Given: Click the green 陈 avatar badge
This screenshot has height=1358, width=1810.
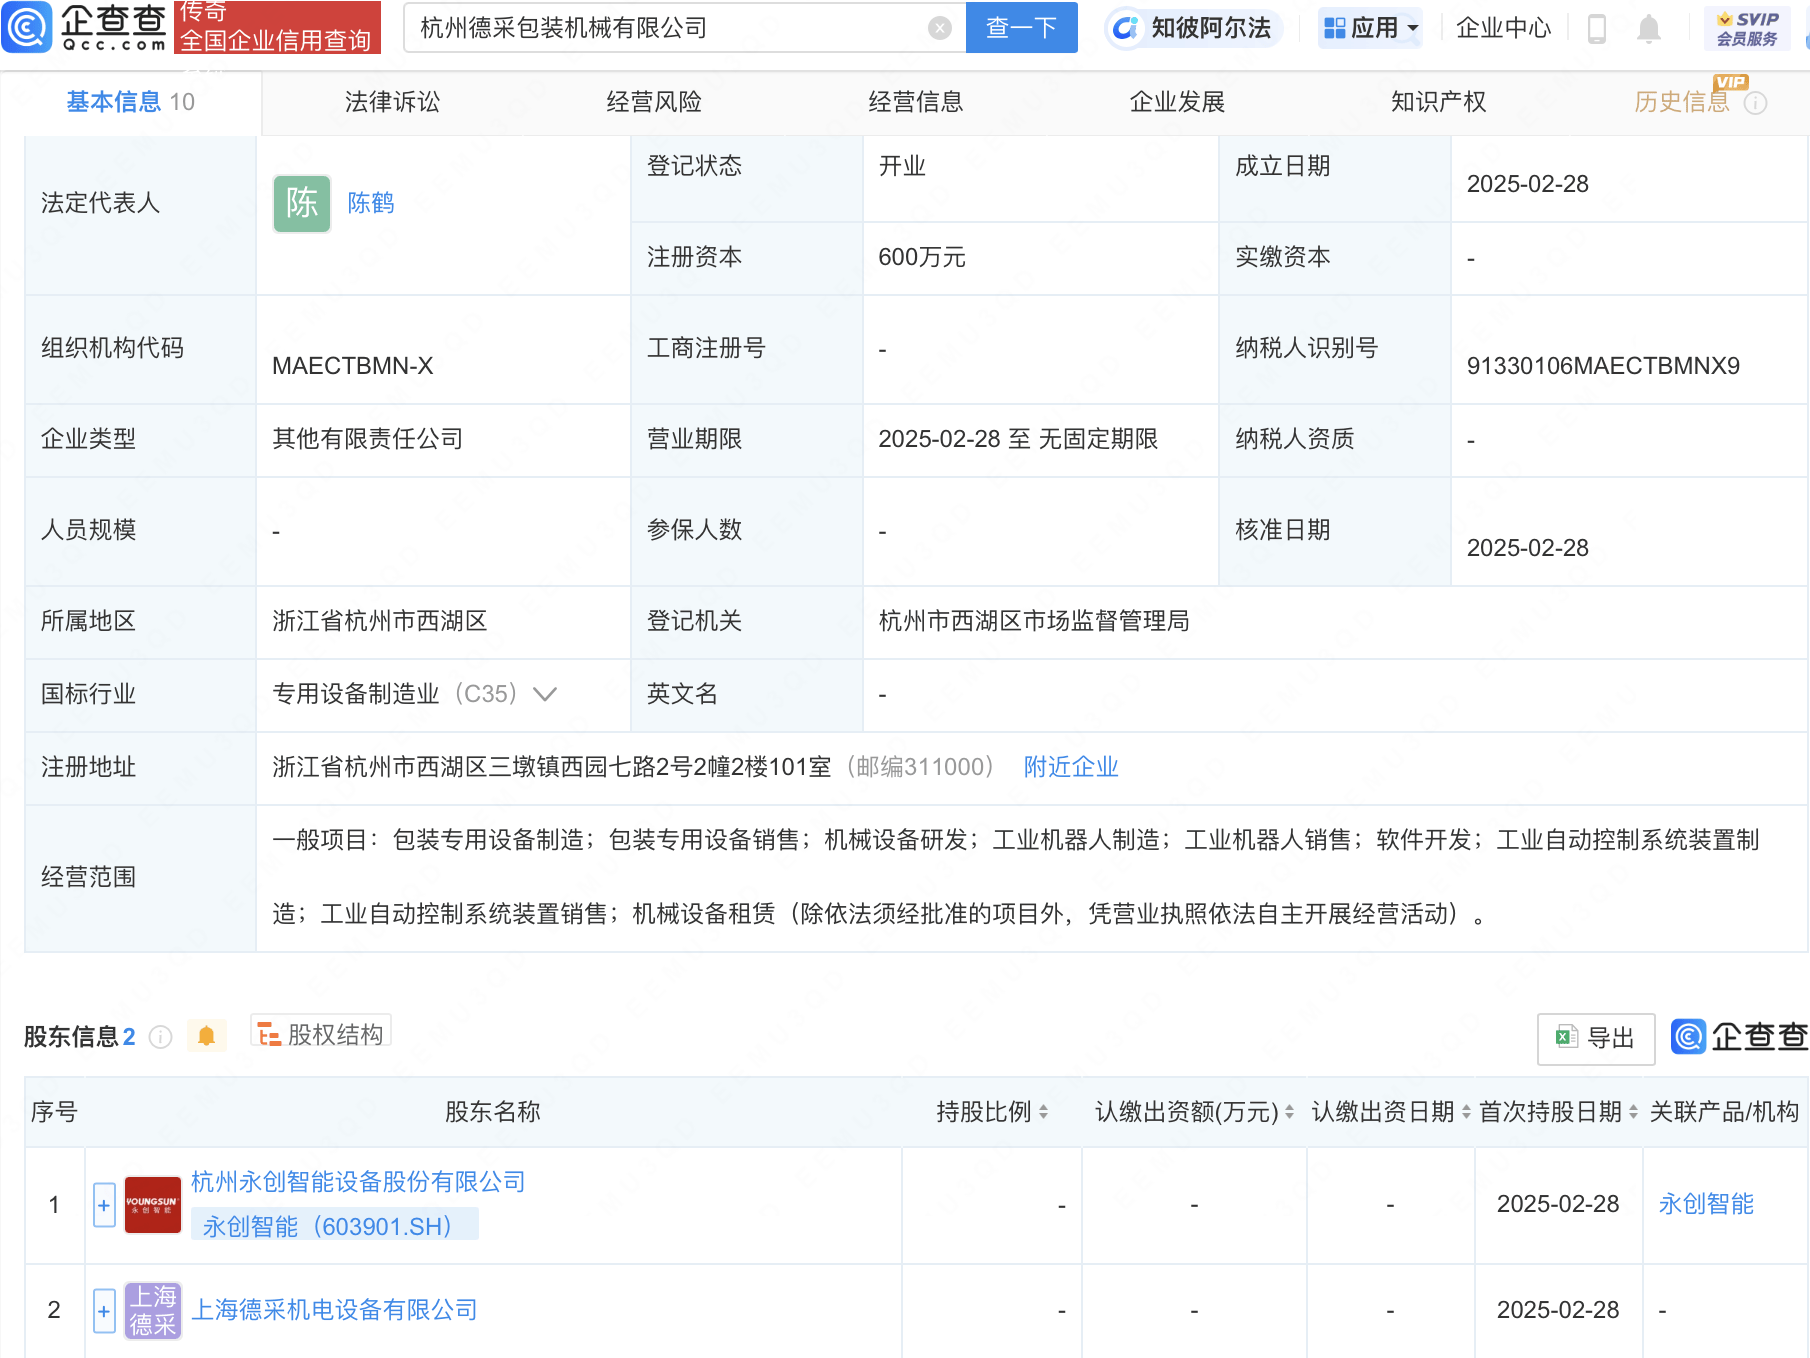Looking at the screenshot, I should [302, 204].
